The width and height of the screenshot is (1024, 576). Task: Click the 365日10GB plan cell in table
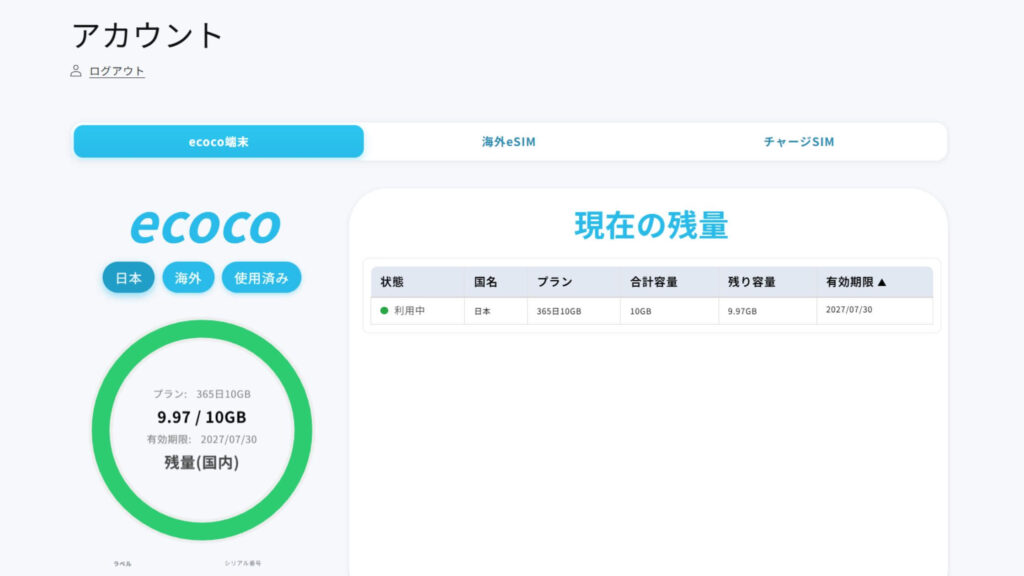coord(574,311)
